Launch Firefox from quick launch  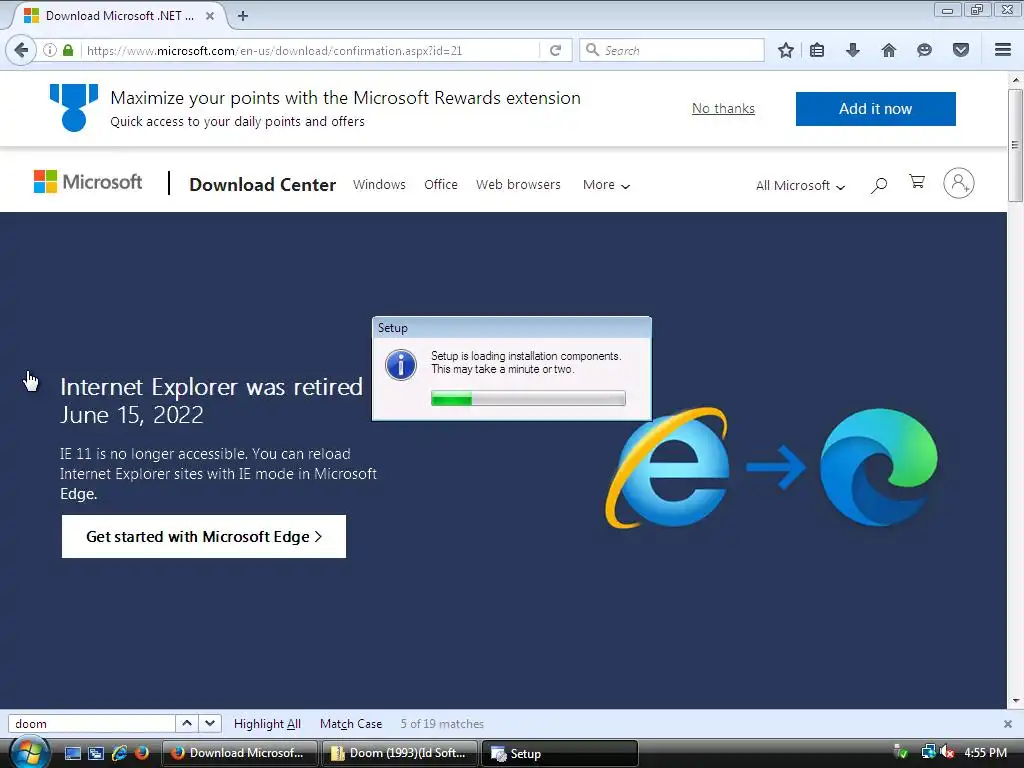142,753
